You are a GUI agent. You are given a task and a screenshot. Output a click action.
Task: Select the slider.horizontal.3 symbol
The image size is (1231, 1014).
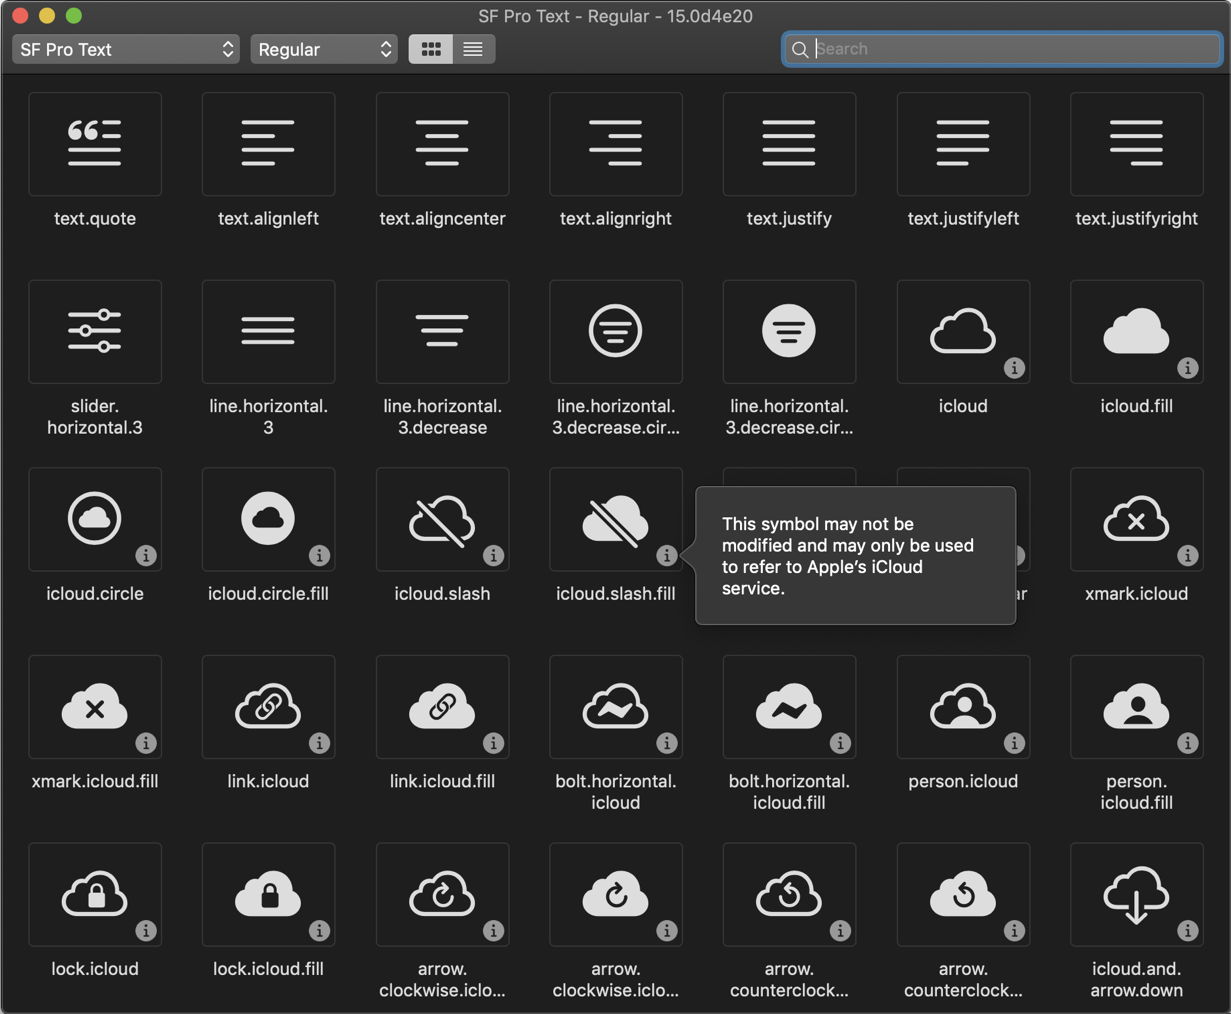(x=95, y=332)
